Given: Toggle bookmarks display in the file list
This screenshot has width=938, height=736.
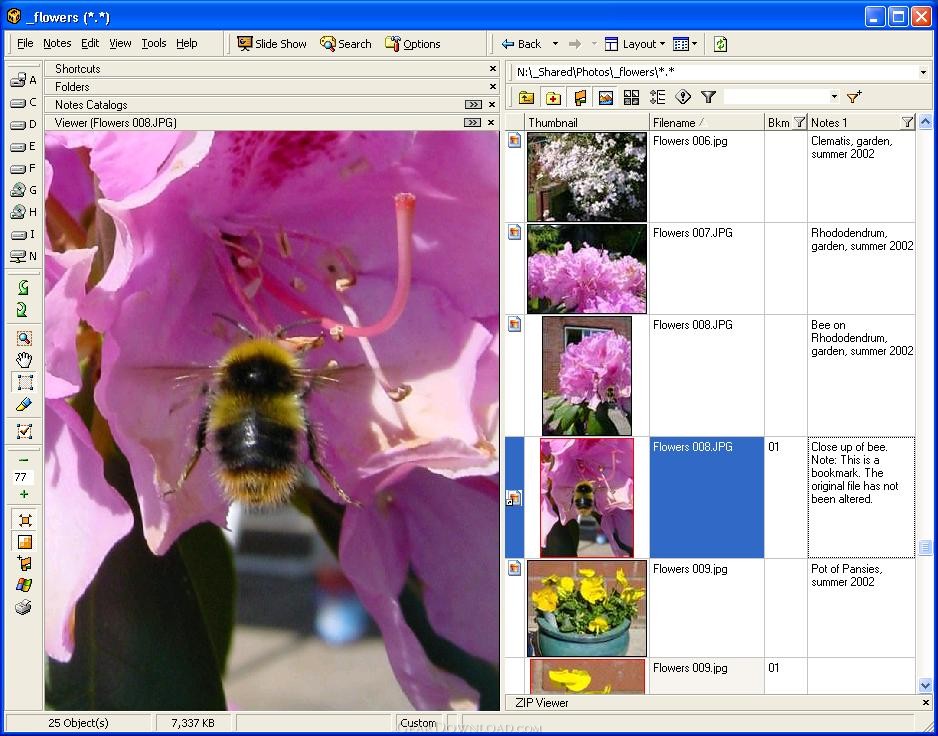Looking at the screenshot, I should 580,97.
